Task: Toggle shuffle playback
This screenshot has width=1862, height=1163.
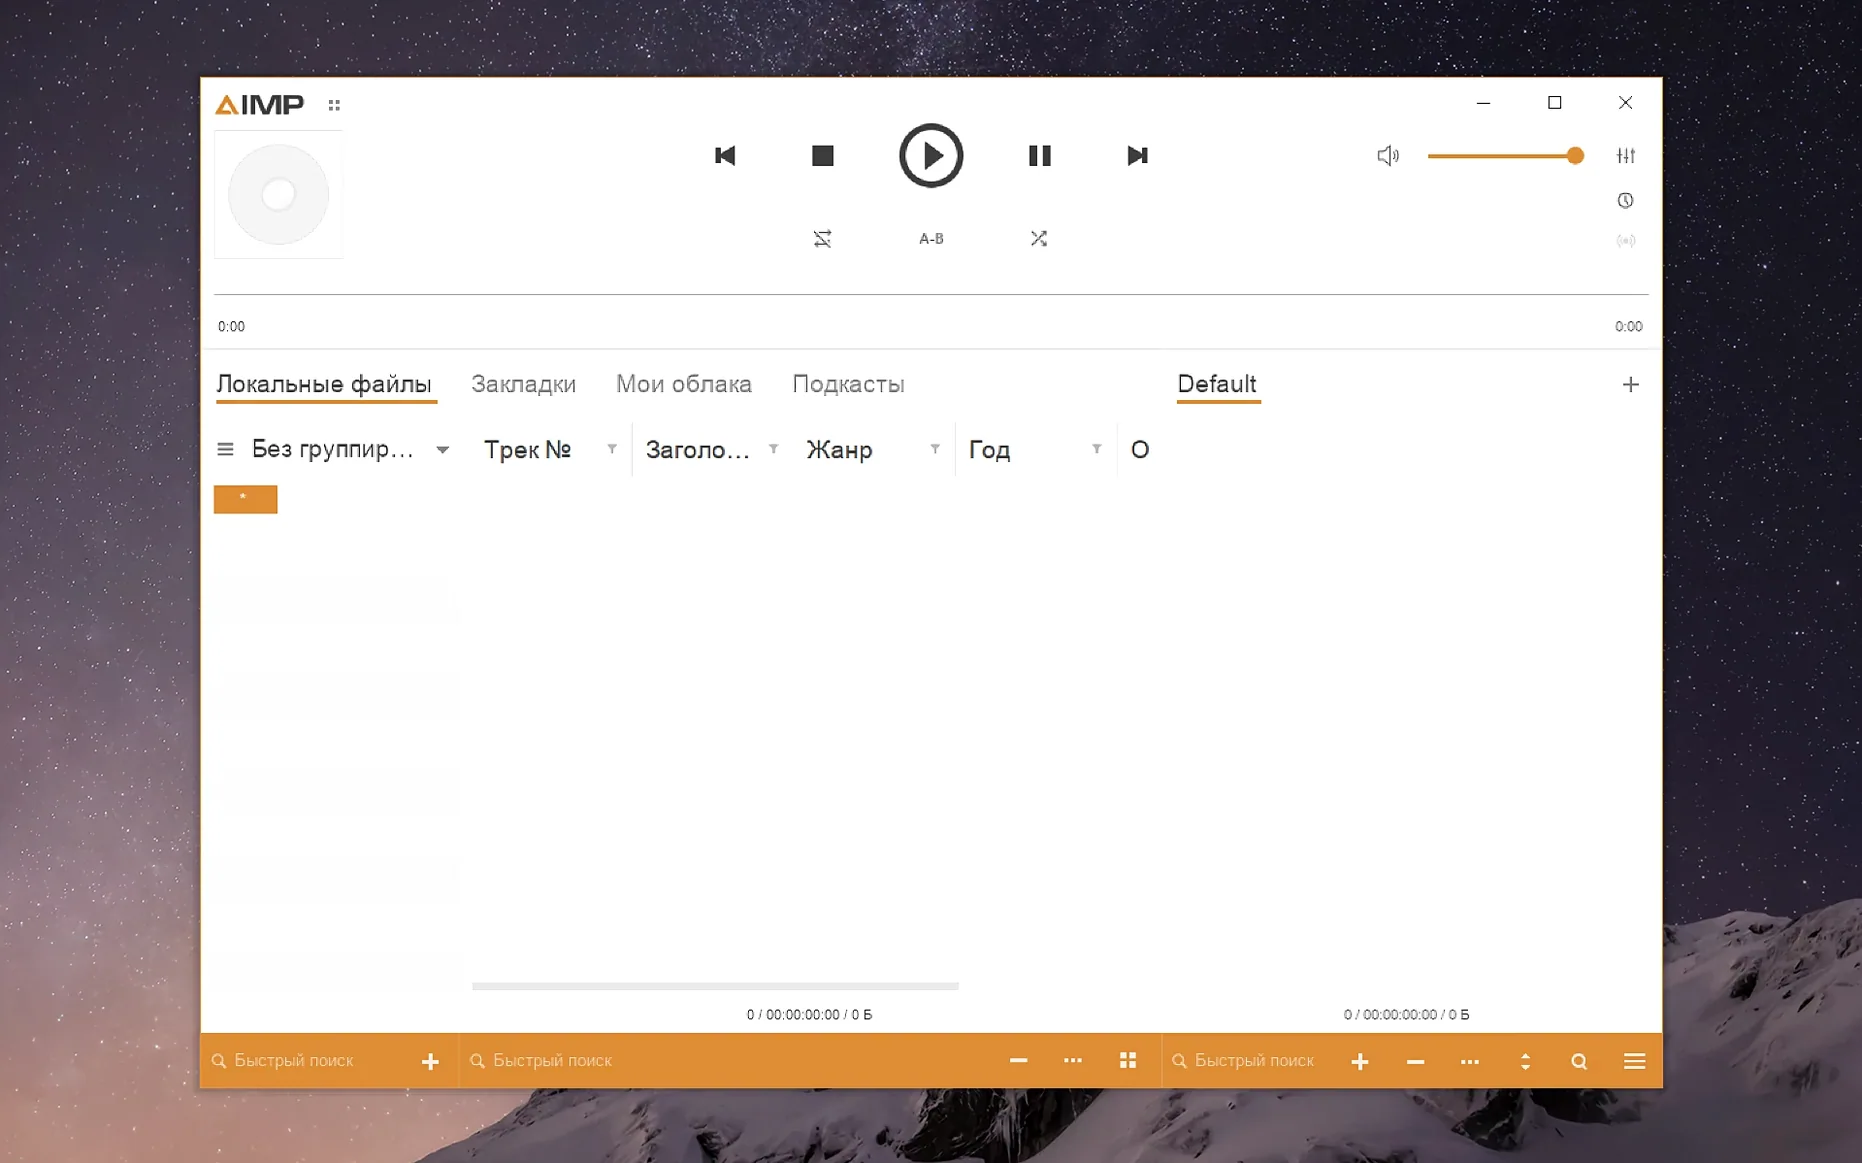Action: click(1039, 238)
